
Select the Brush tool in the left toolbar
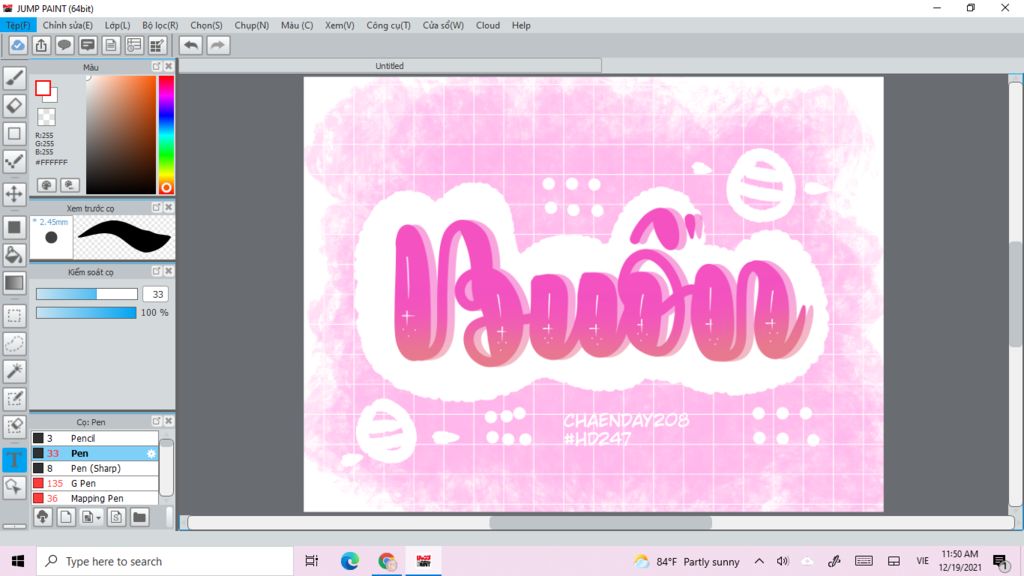point(14,78)
